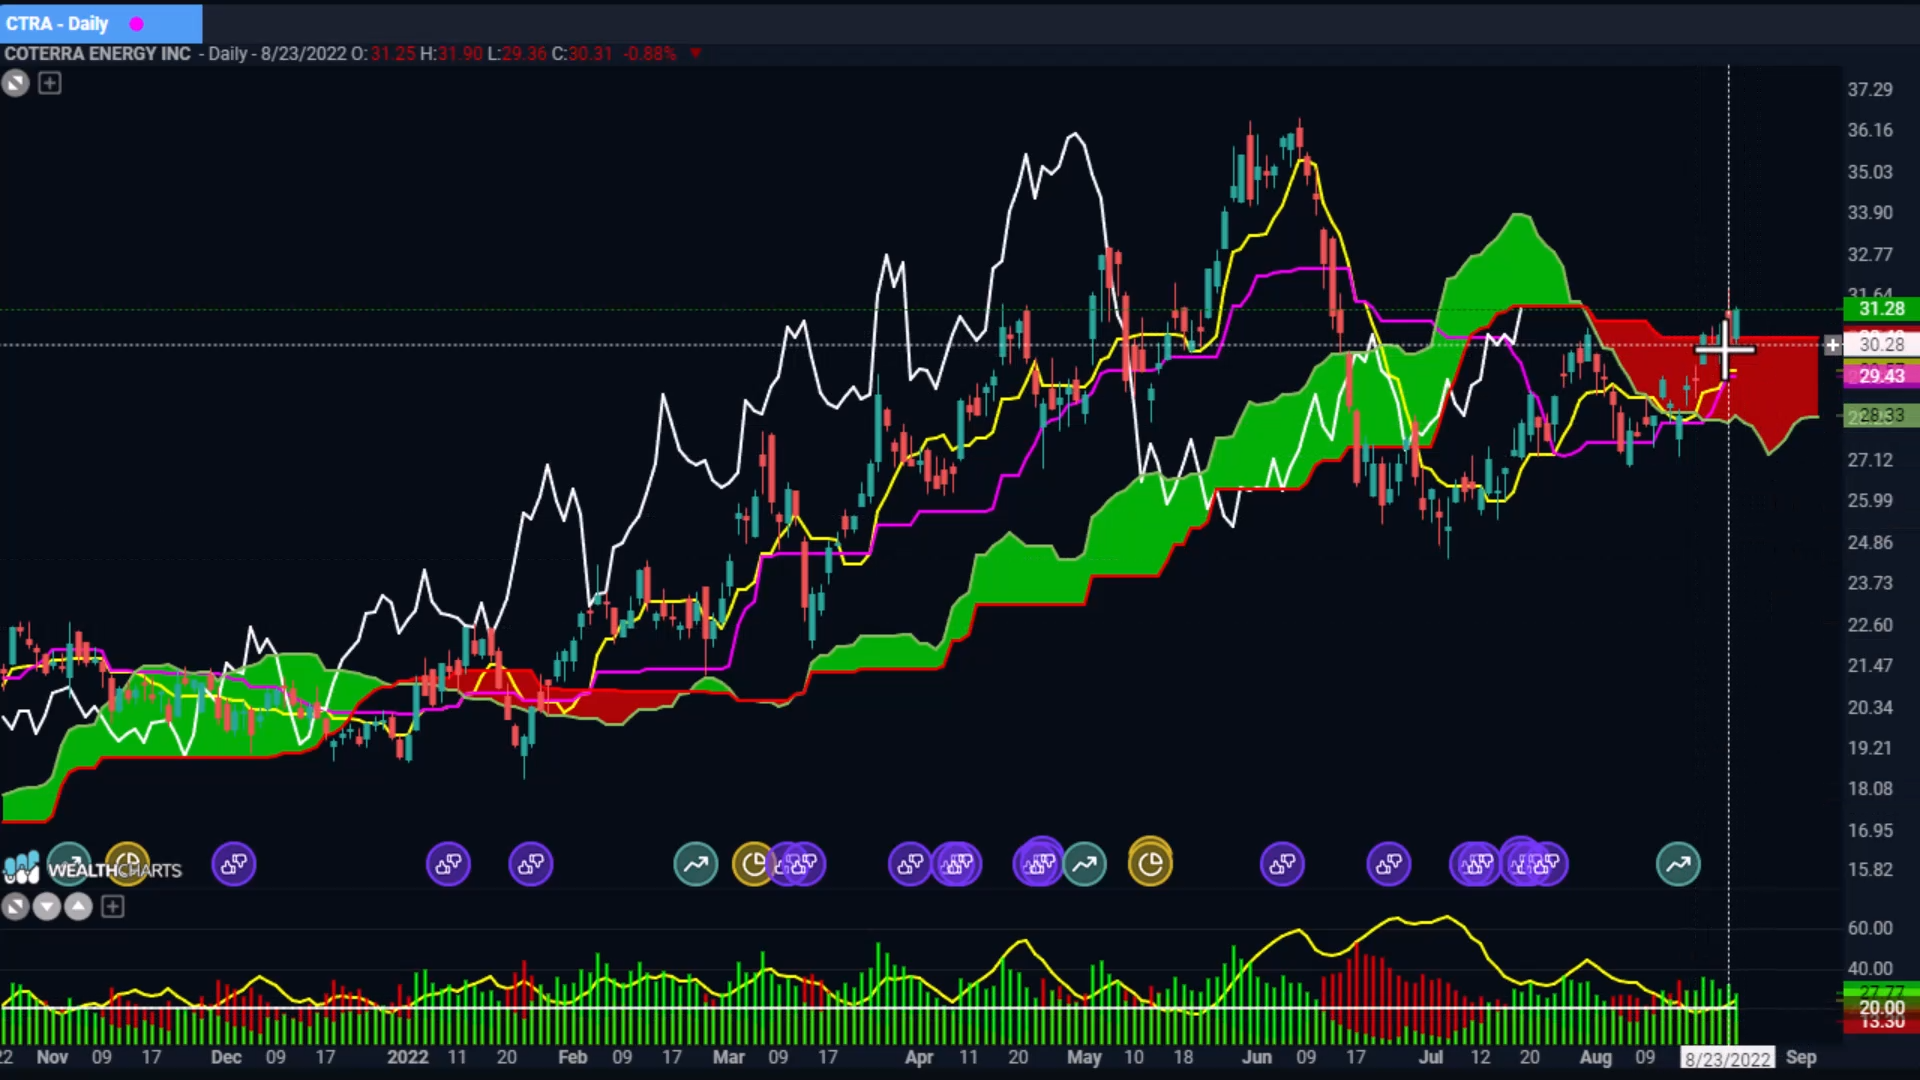
Task: Click the 24.86 price axis value
Action: (x=1870, y=543)
